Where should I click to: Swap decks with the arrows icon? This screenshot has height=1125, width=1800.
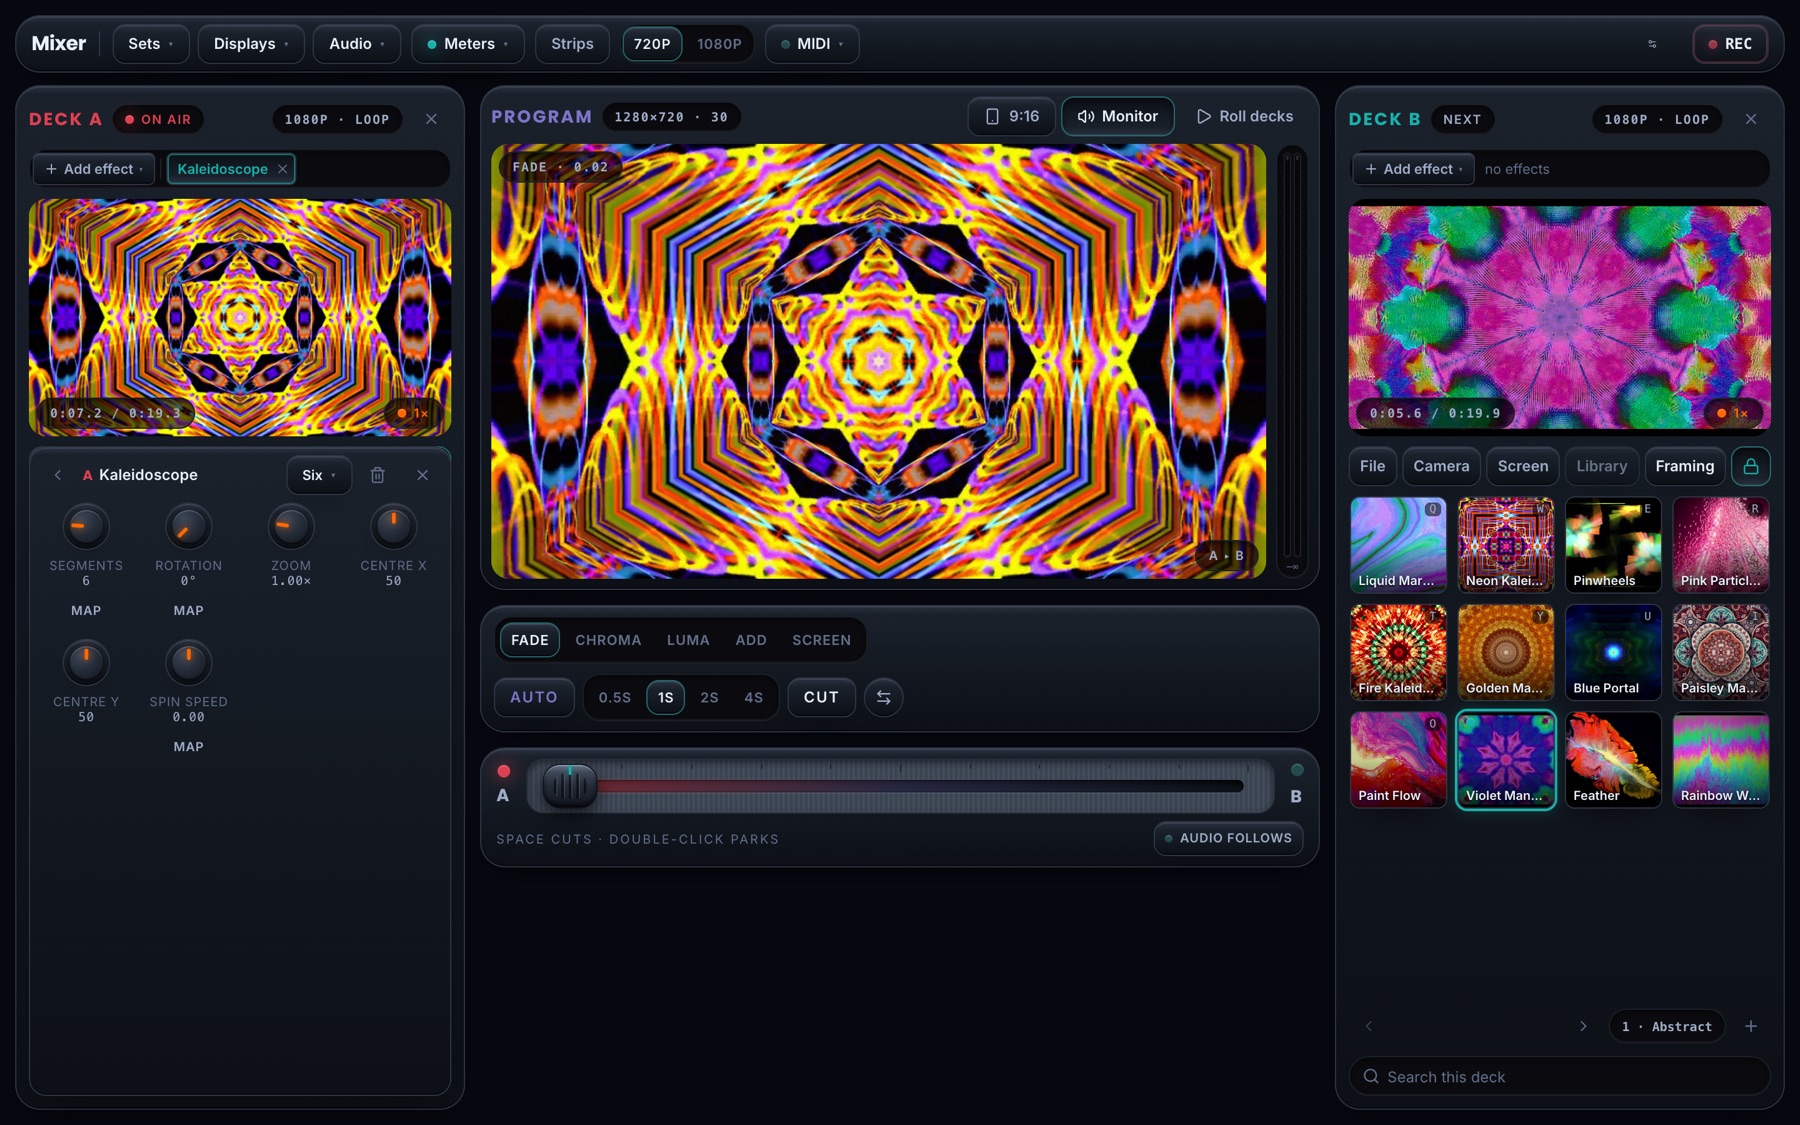coord(884,697)
